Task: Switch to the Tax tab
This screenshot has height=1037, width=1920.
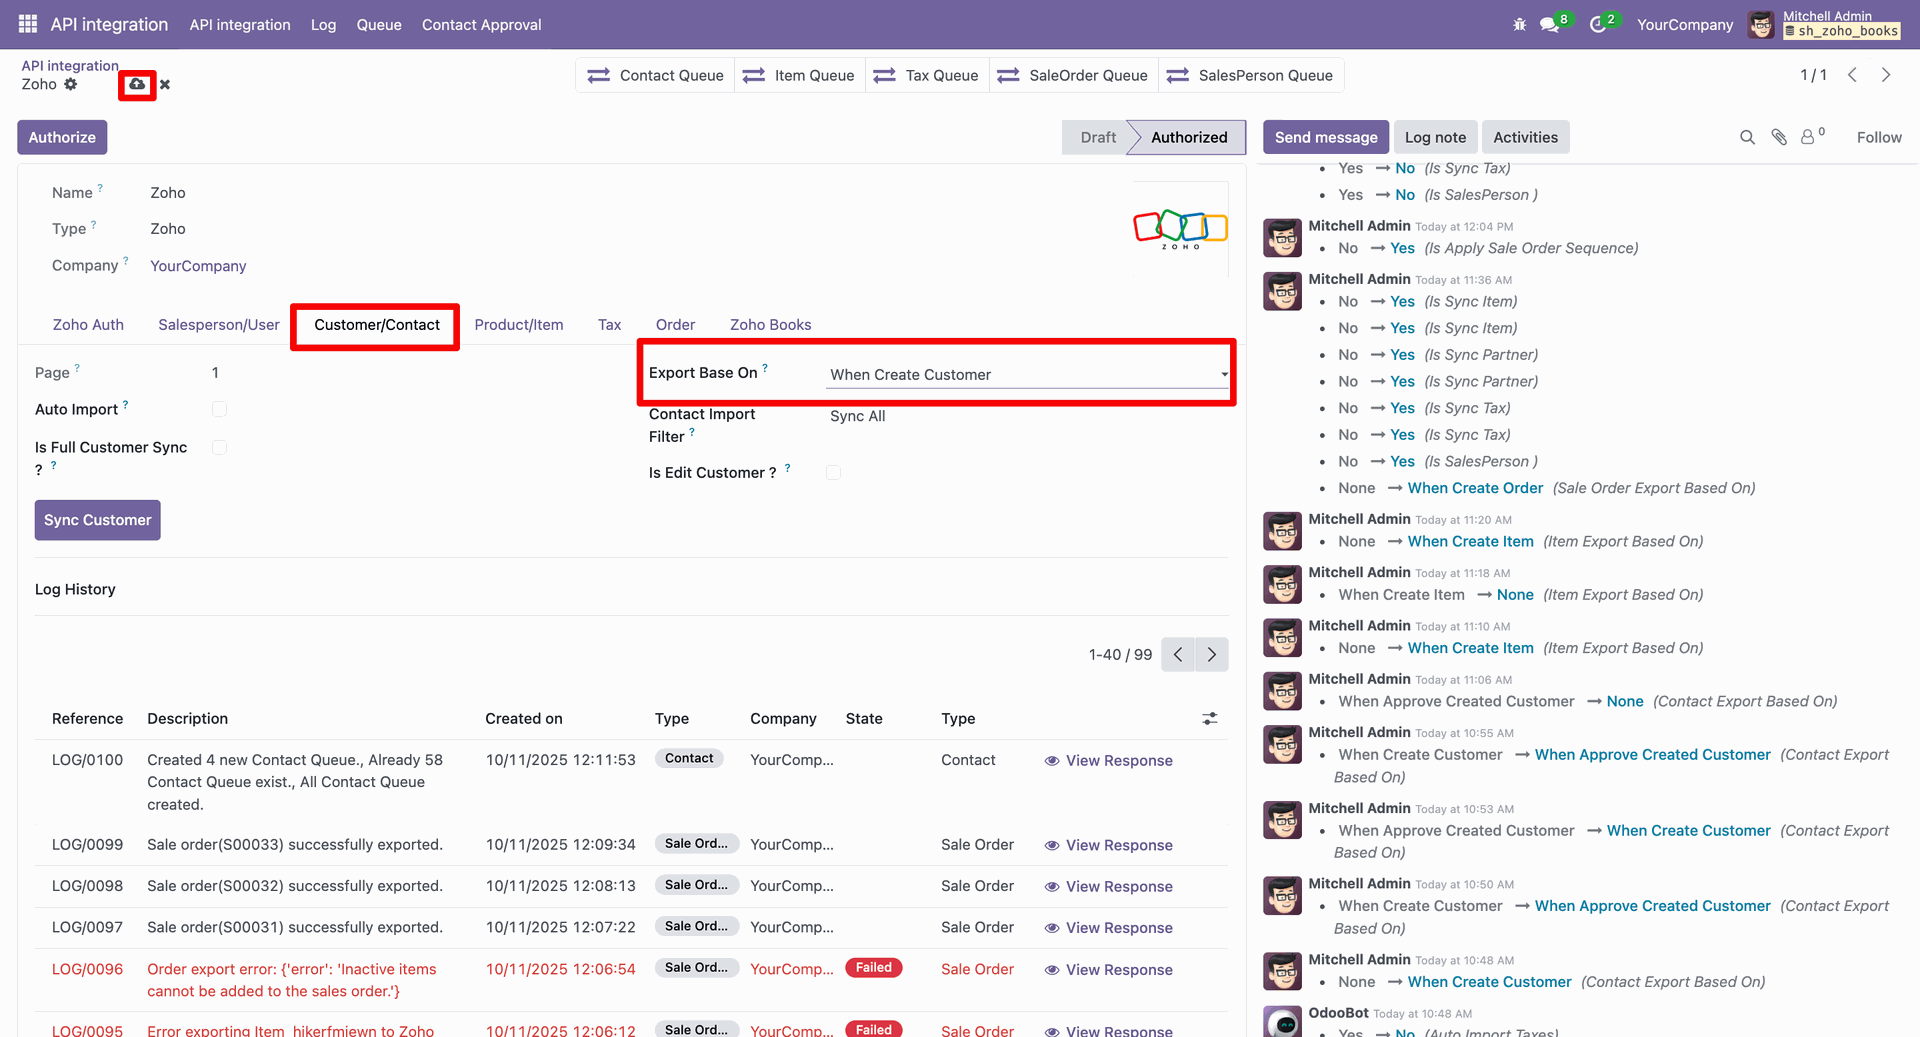Action: [x=610, y=325]
